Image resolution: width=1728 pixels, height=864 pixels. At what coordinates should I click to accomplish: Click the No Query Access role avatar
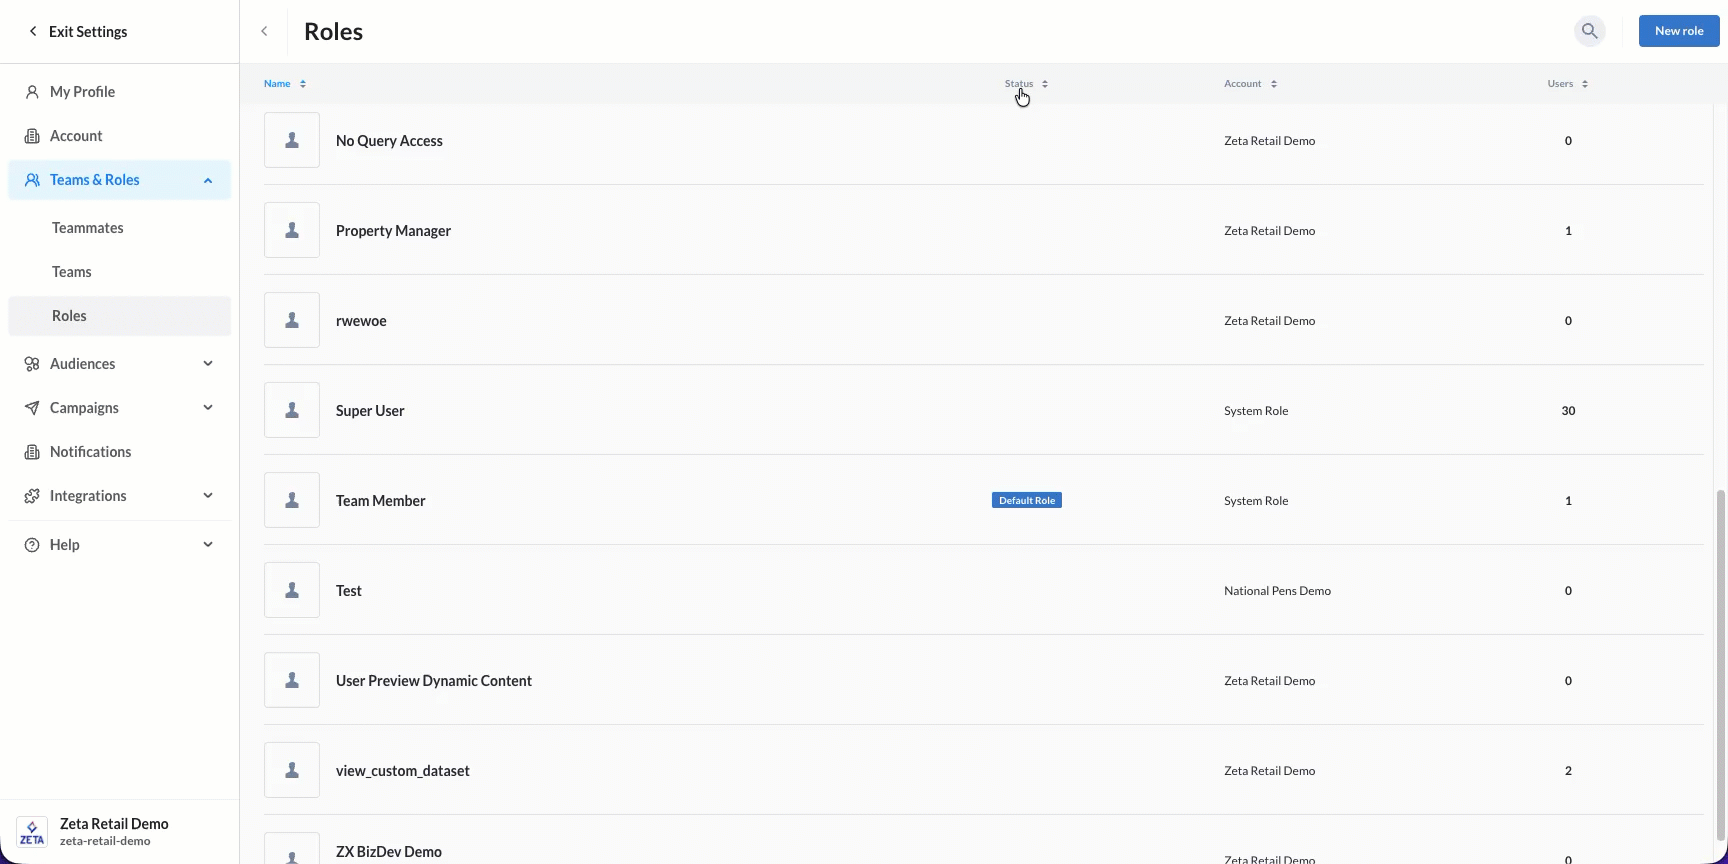[x=292, y=140]
